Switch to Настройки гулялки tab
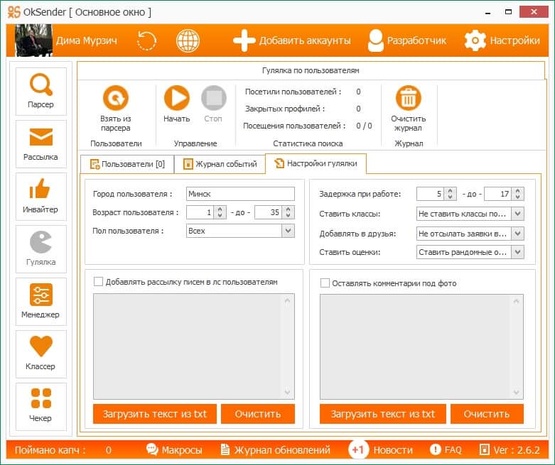This screenshot has height=465, width=555. click(x=316, y=163)
